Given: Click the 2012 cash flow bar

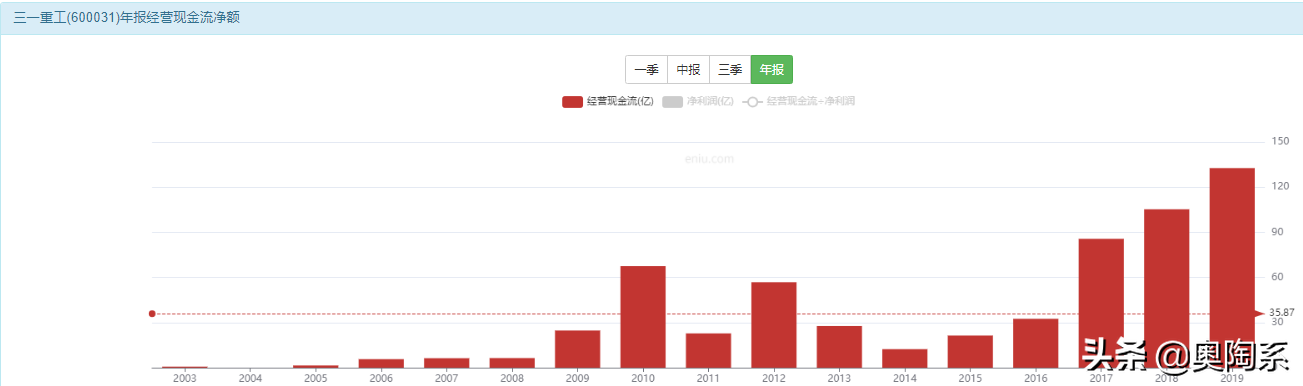Looking at the screenshot, I should click(774, 325).
